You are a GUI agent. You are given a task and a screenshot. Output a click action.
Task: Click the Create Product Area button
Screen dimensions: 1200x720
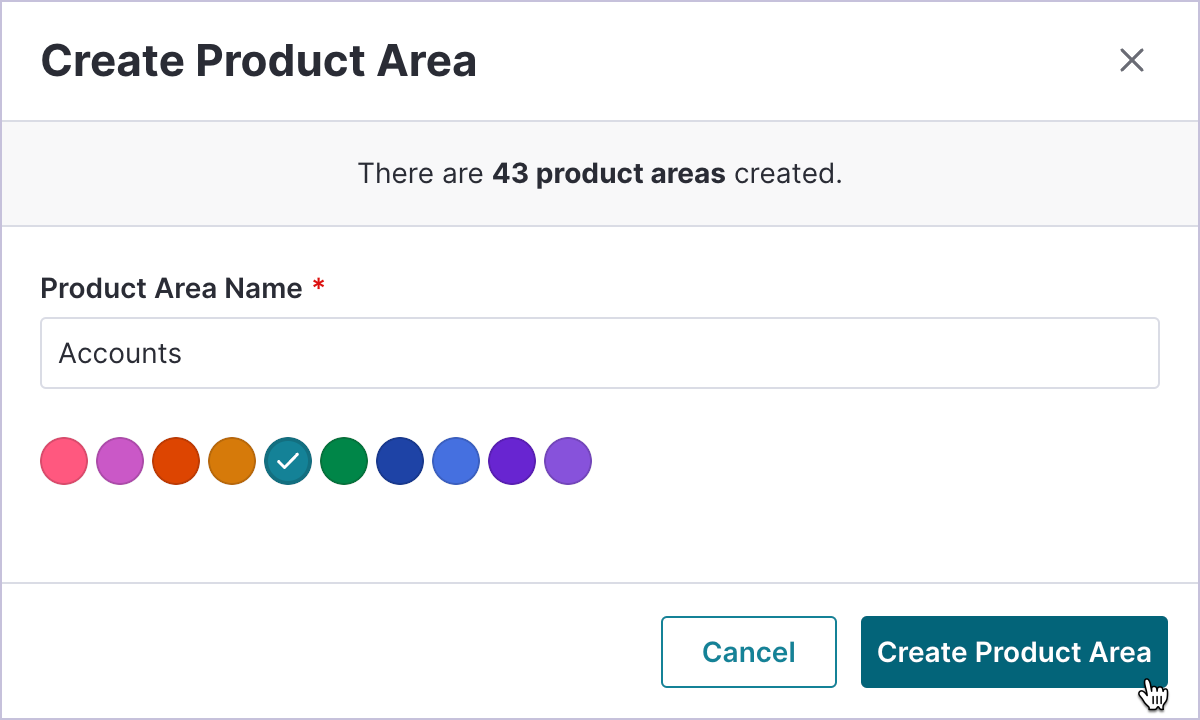(1013, 652)
